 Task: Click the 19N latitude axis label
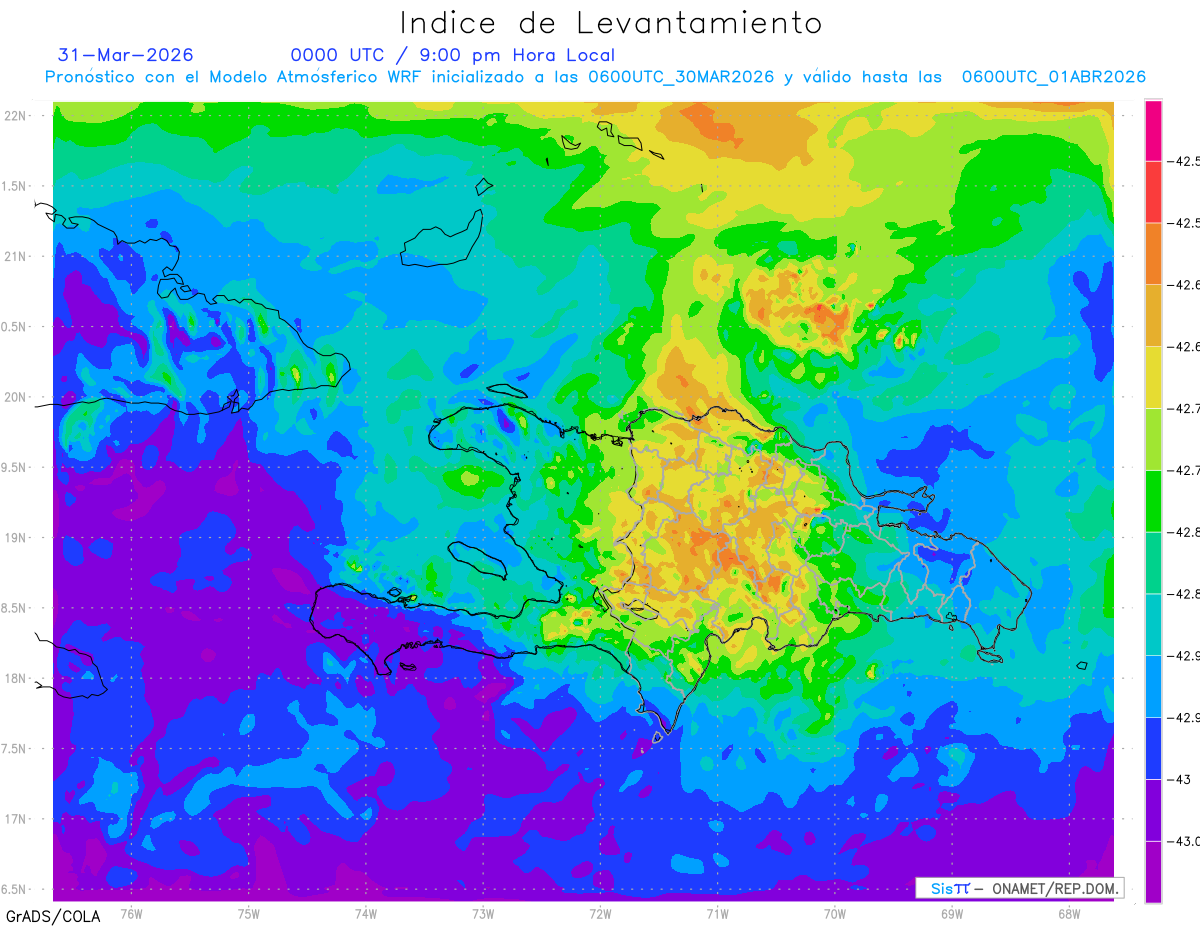coord(14,538)
